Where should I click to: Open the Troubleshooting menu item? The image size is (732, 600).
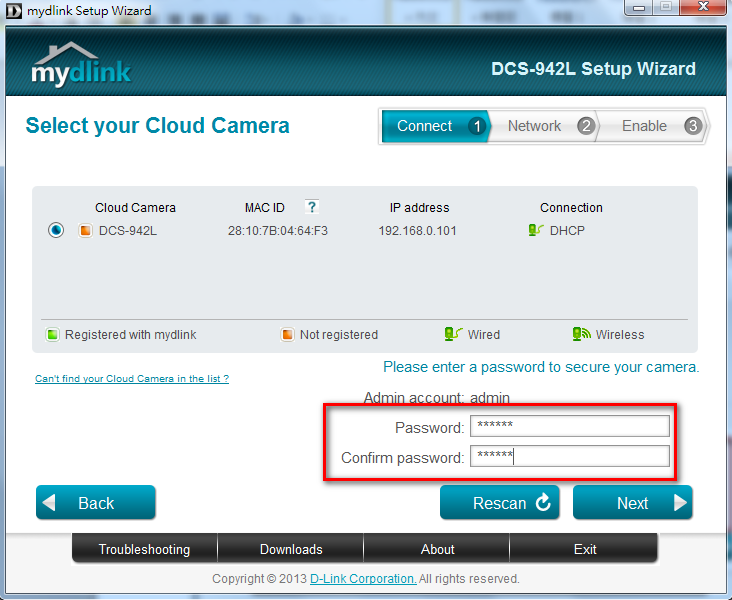click(x=144, y=549)
